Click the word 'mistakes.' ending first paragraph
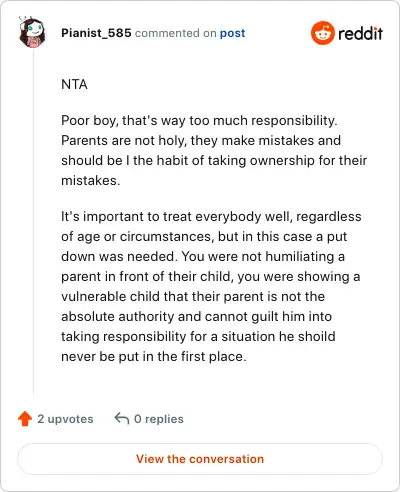The width and height of the screenshot is (400, 492). point(91,181)
